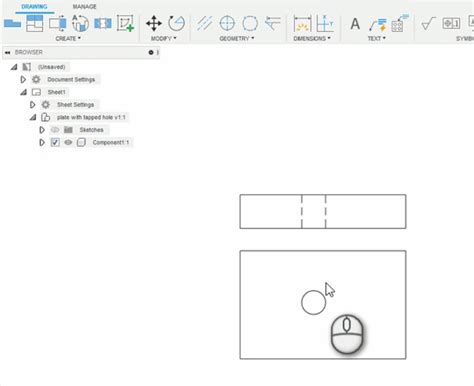Viewport: 474px width, 386px height.
Task: Select the circular hole in the lower view
Action: (313, 302)
